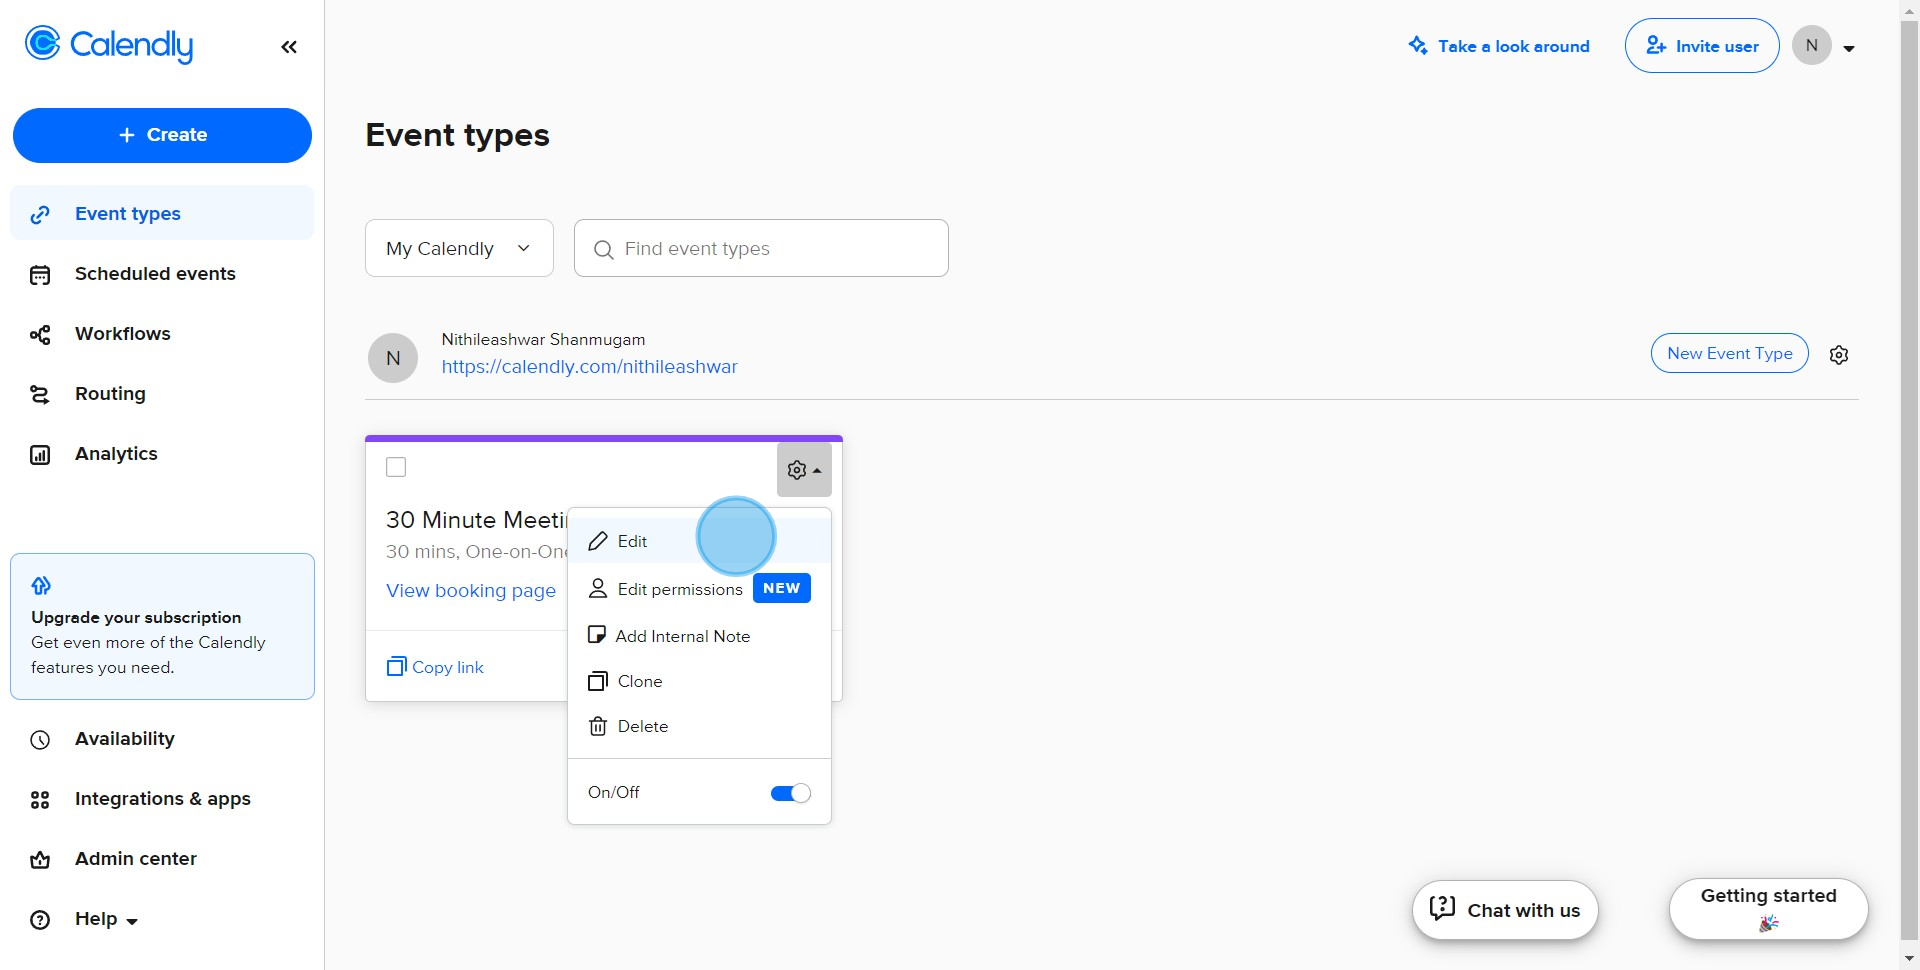
Task: Click the Upgrade your subscription card
Action: point(162,626)
